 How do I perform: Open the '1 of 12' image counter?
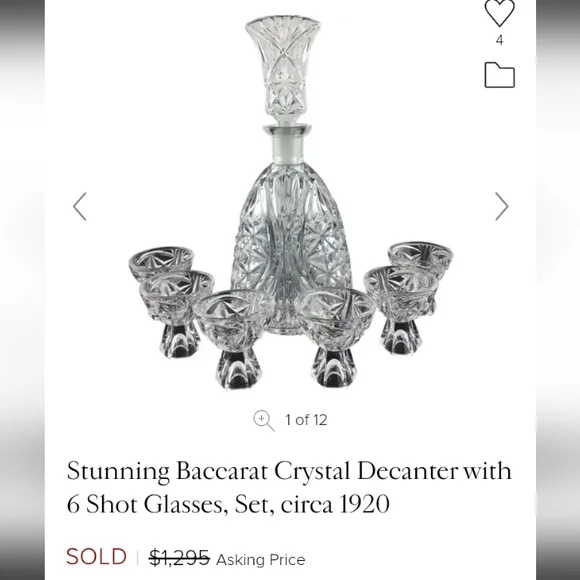coord(306,420)
